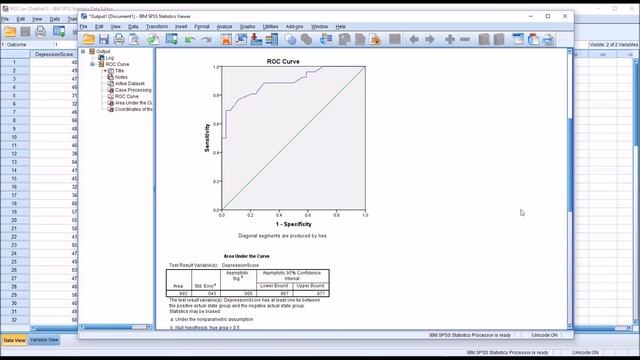This screenshot has height=360, width=640.
Task: Click the Go to Data icon
Action: click(226, 39)
